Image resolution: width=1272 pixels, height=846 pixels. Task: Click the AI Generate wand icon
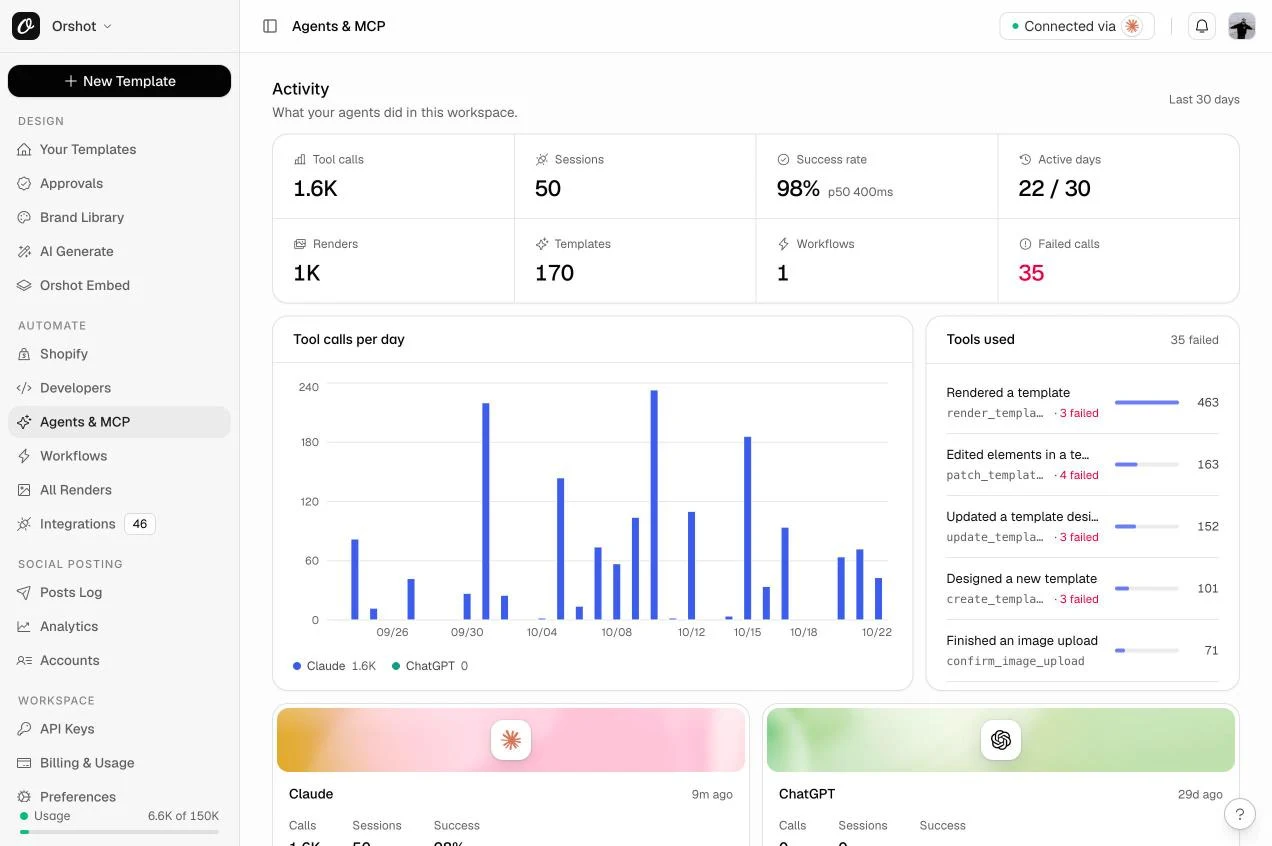point(24,251)
